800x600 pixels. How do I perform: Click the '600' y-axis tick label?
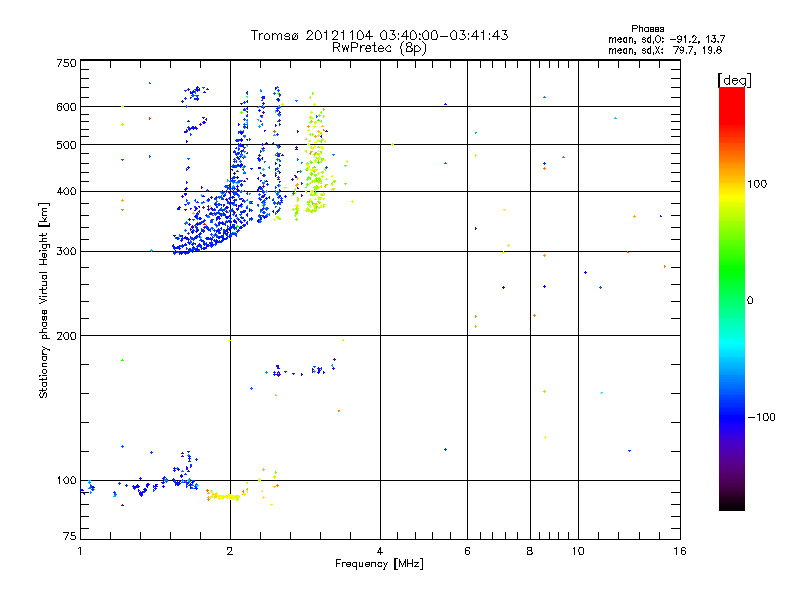point(67,107)
